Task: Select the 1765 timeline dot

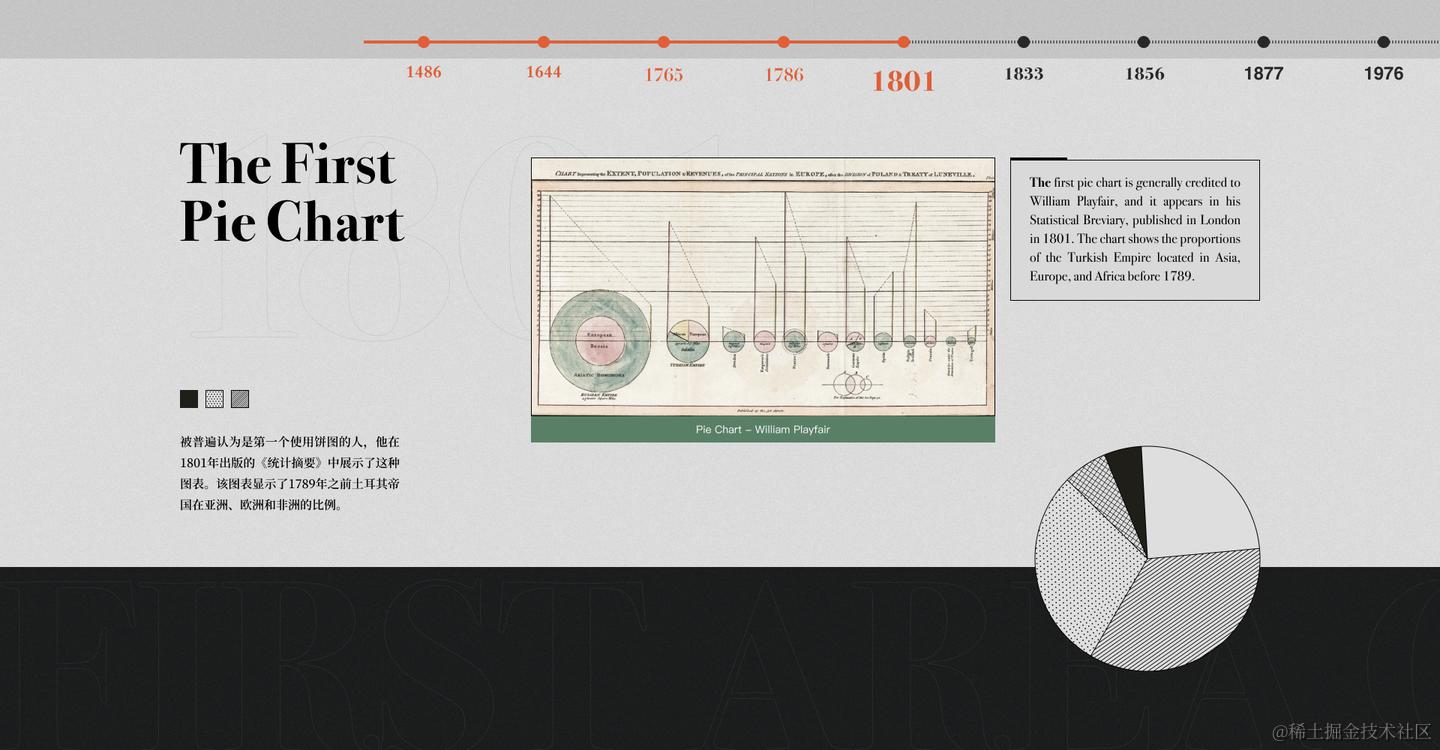Action: 664,42
